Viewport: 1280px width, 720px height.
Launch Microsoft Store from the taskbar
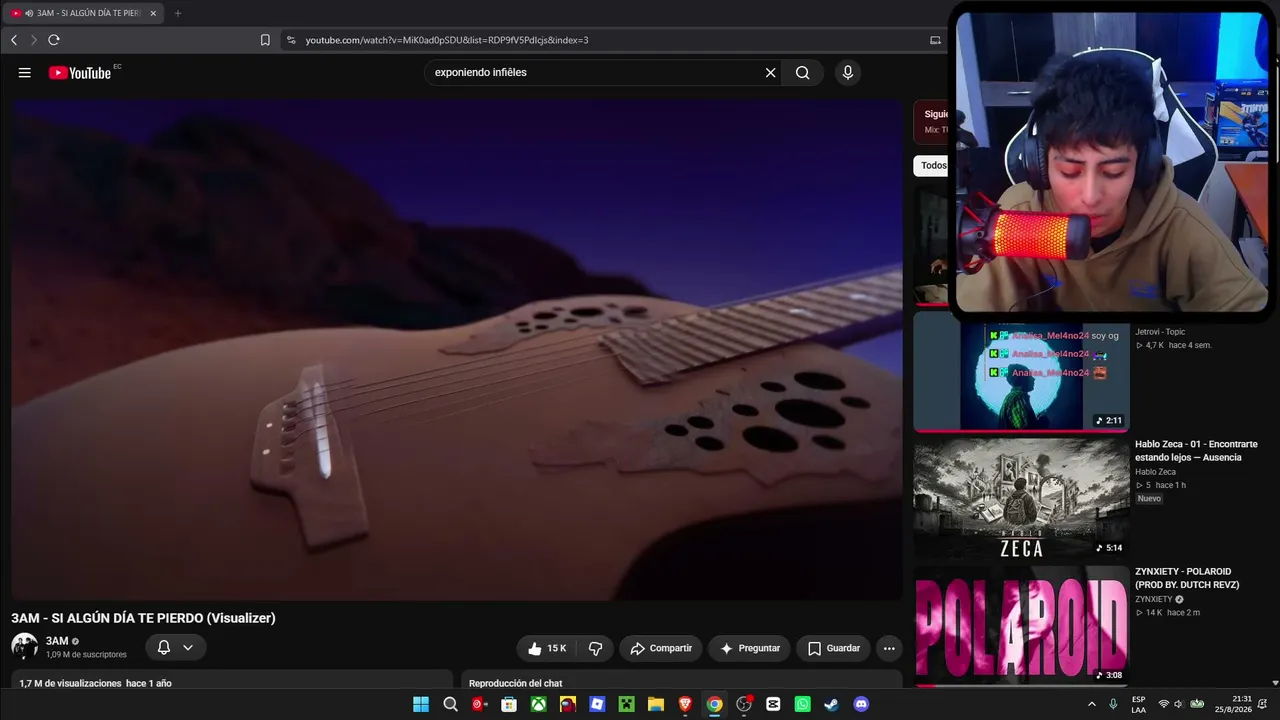point(509,704)
